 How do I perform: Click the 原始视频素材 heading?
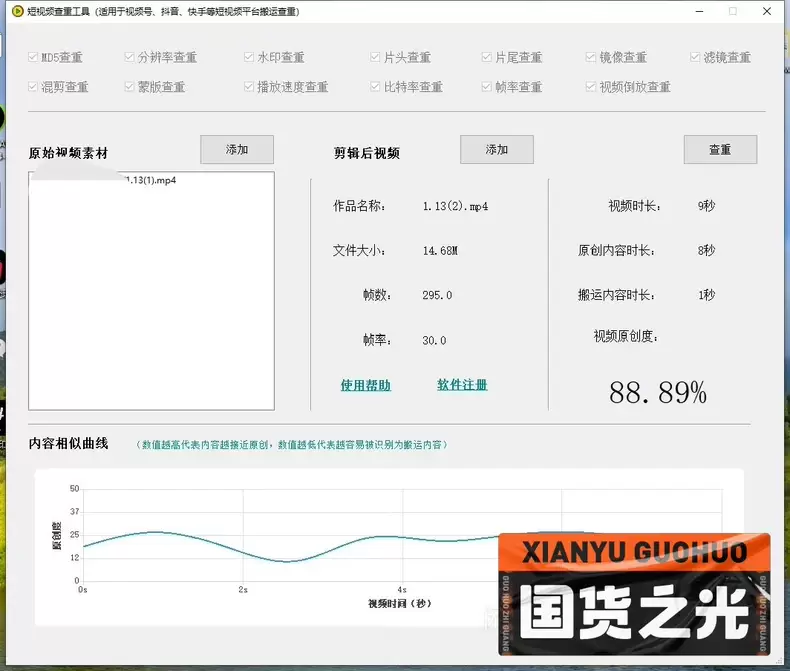(x=69, y=153)
